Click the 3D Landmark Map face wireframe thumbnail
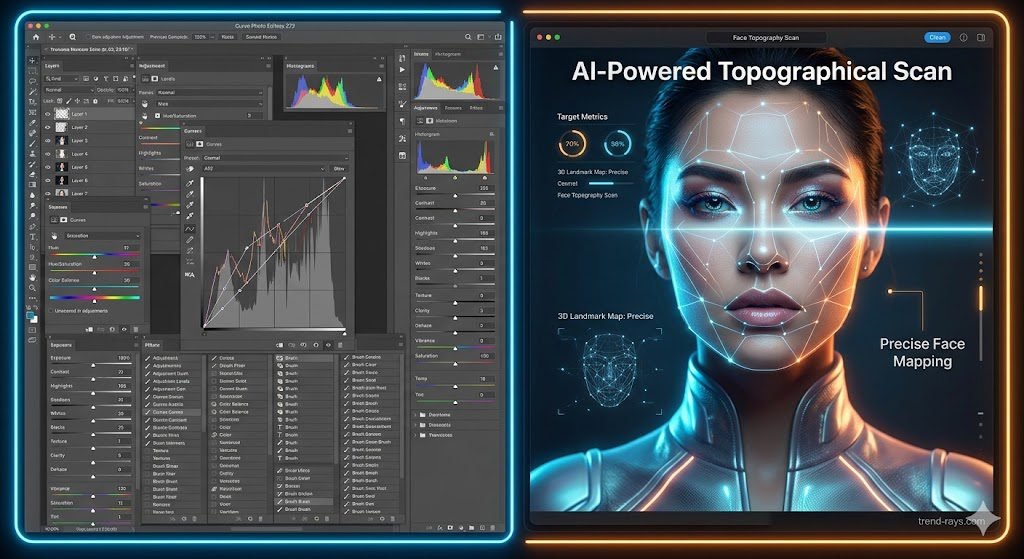1024x559 pixels. click(609, 370)
